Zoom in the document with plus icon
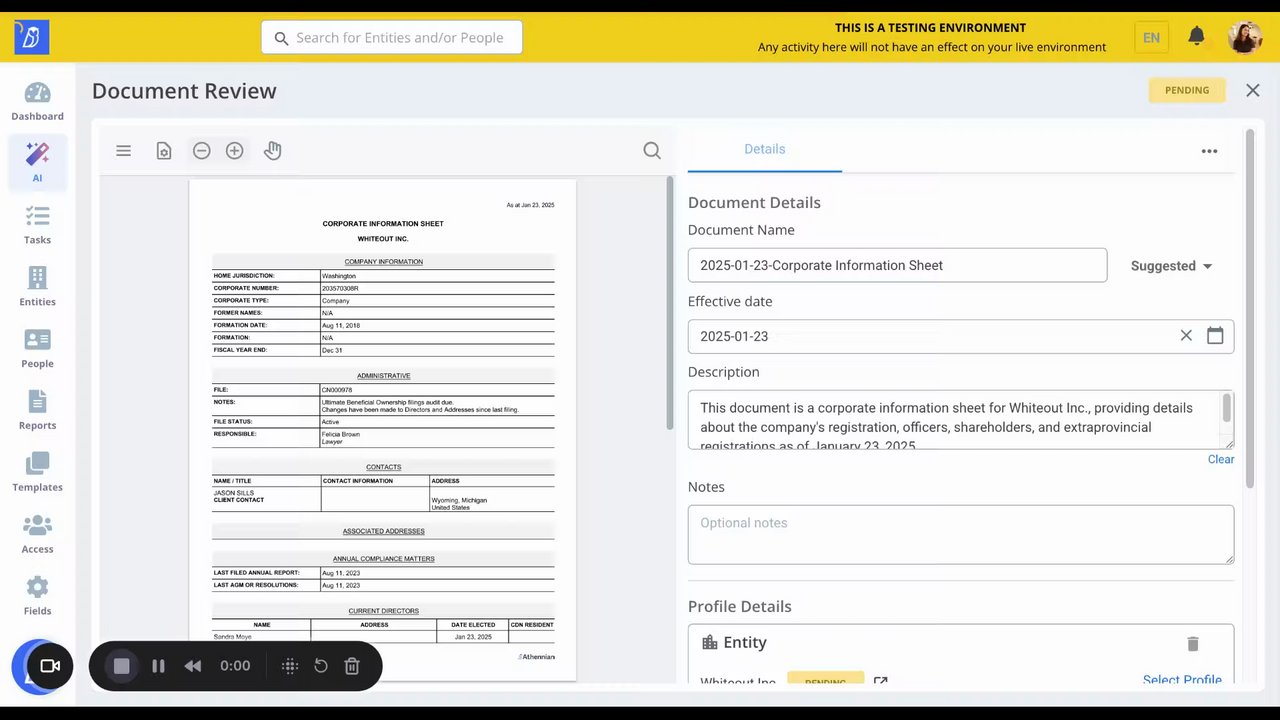Image resolution: width=1280 pixels, height=720 pixels. pyautogui.click(x=235, y=150)
